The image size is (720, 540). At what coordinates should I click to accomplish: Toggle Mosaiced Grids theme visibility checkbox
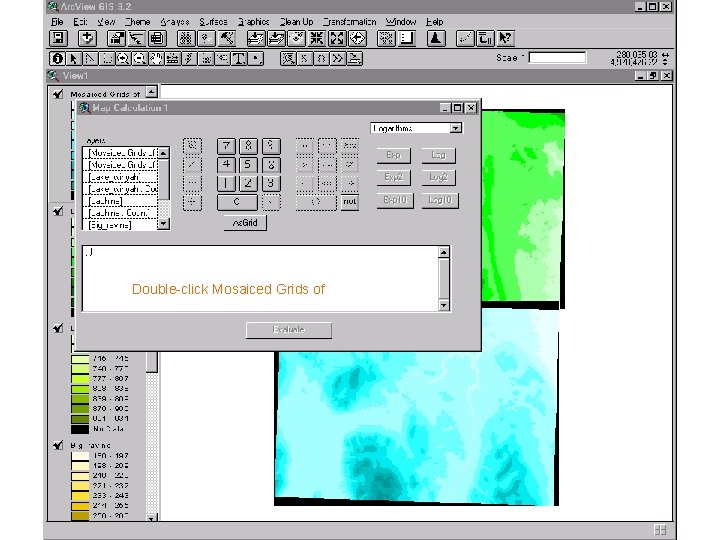(58, 94)
